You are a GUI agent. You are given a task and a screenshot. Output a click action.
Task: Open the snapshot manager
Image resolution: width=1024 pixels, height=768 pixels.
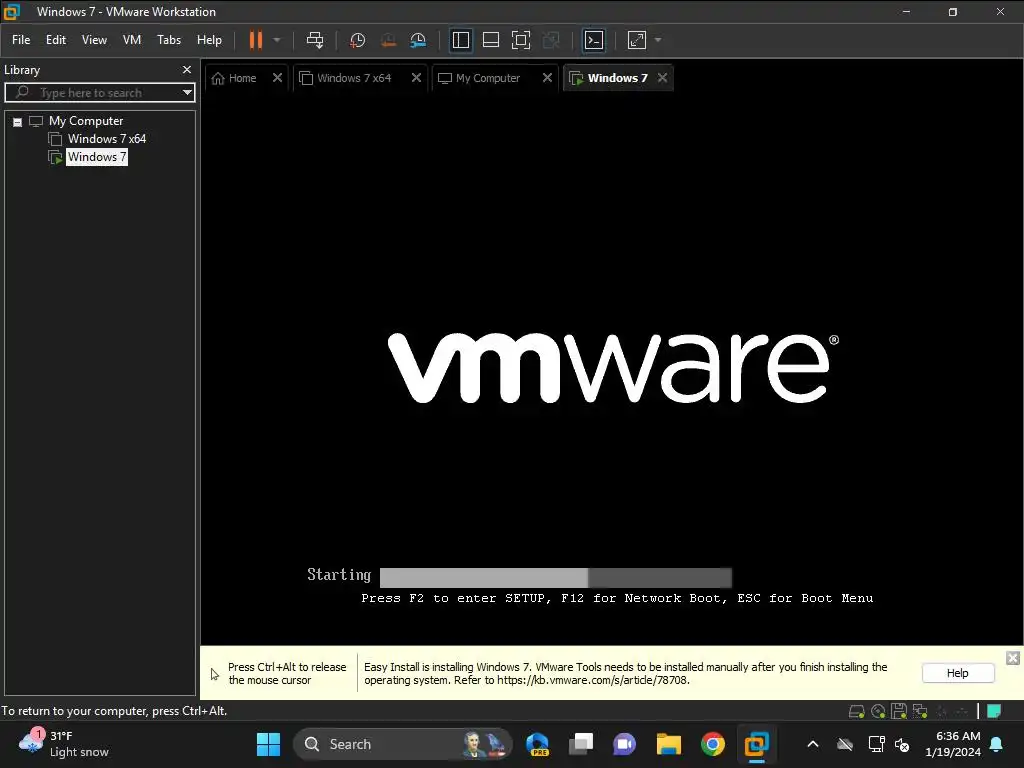click(x=418, y=40)
